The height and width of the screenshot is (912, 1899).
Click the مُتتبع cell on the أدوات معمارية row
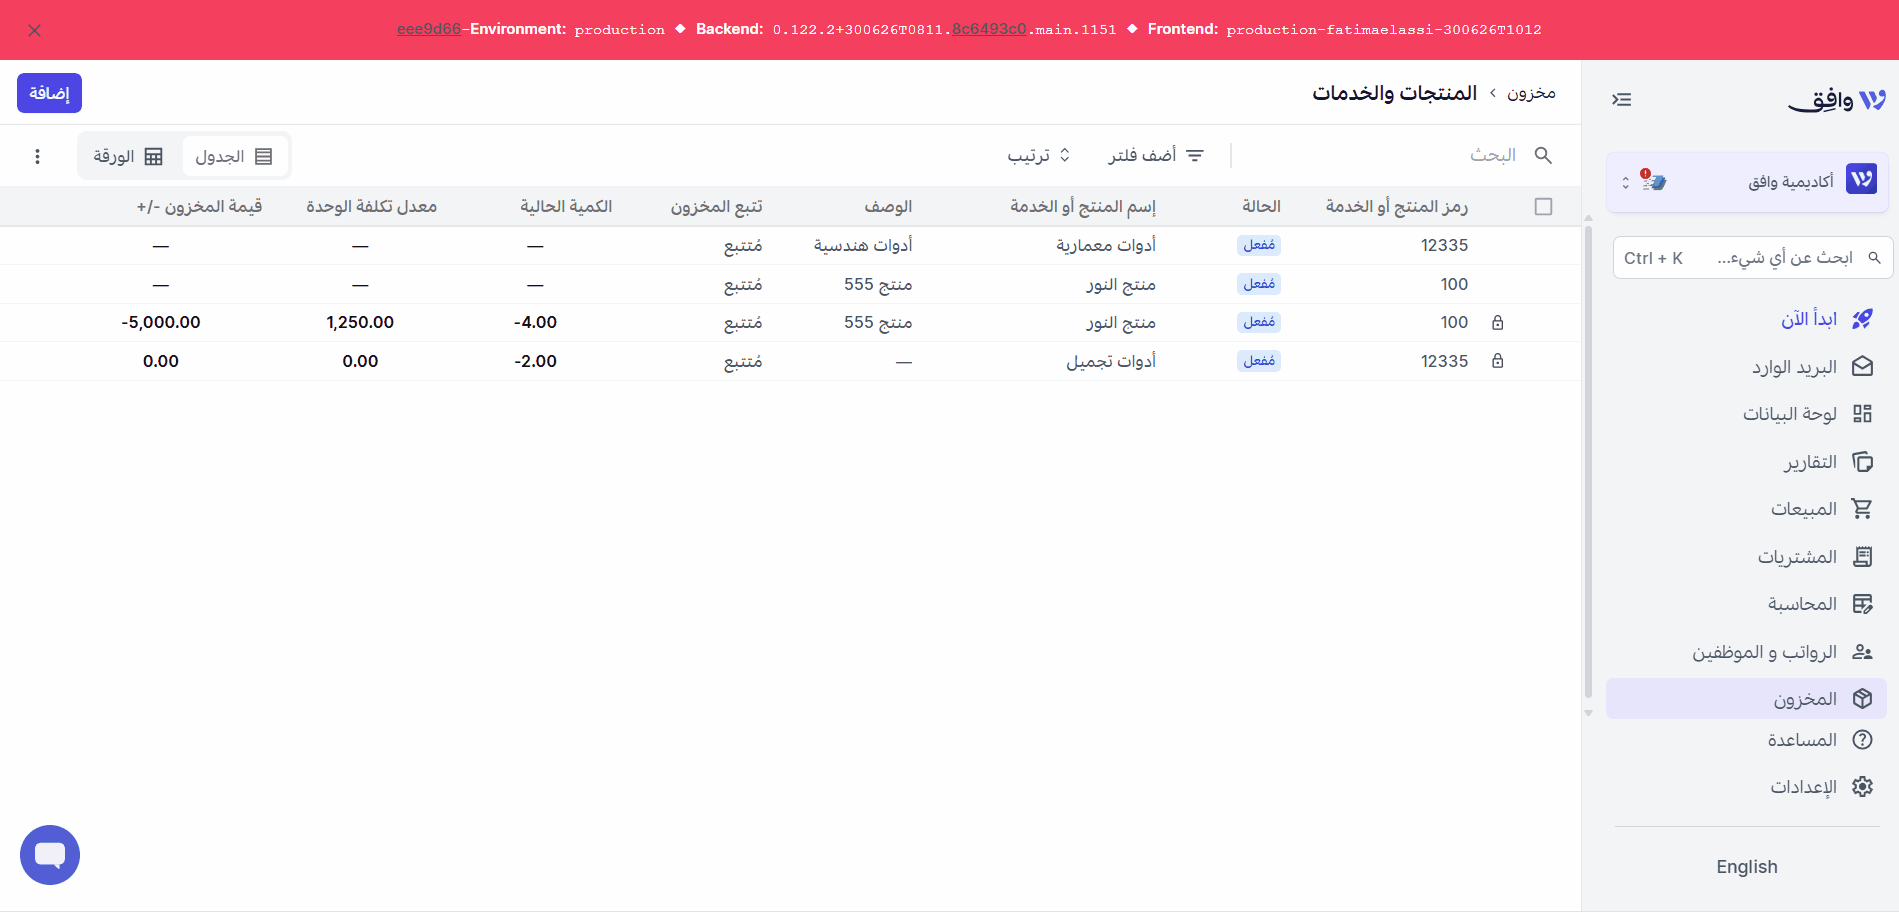[x=743, y=246]
